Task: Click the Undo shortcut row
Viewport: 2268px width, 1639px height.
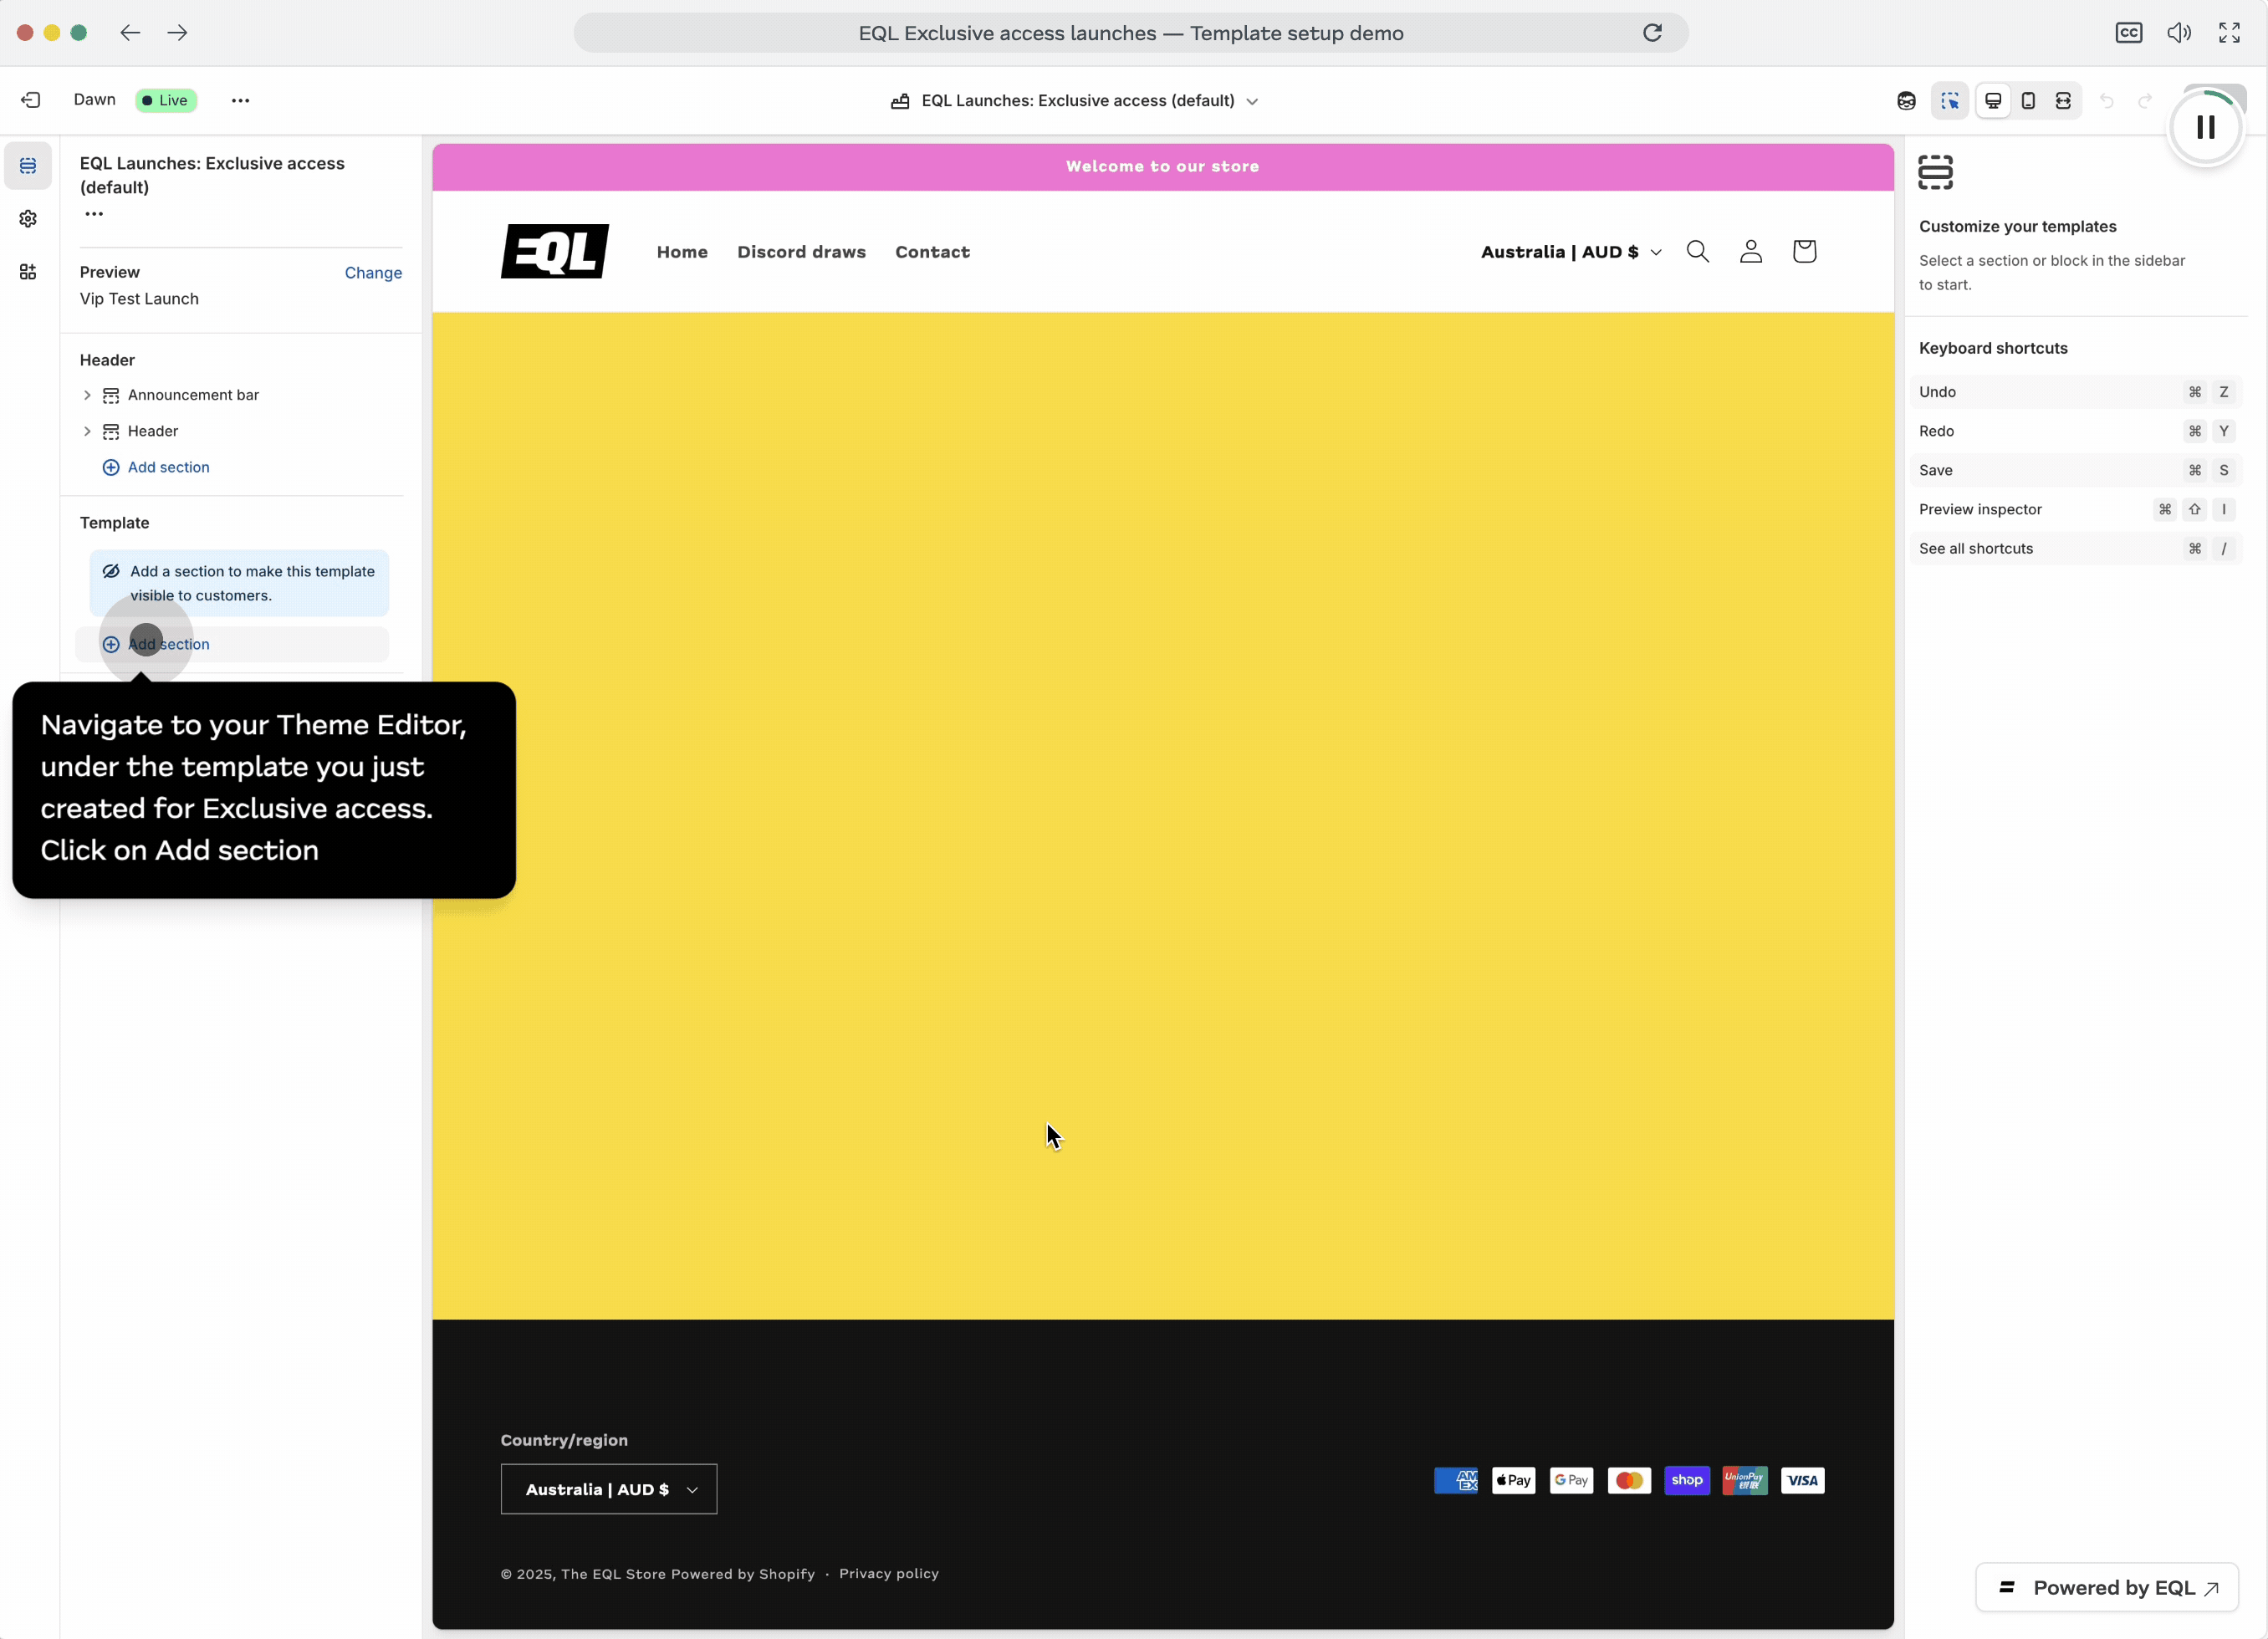Action: pos(2076,392)
